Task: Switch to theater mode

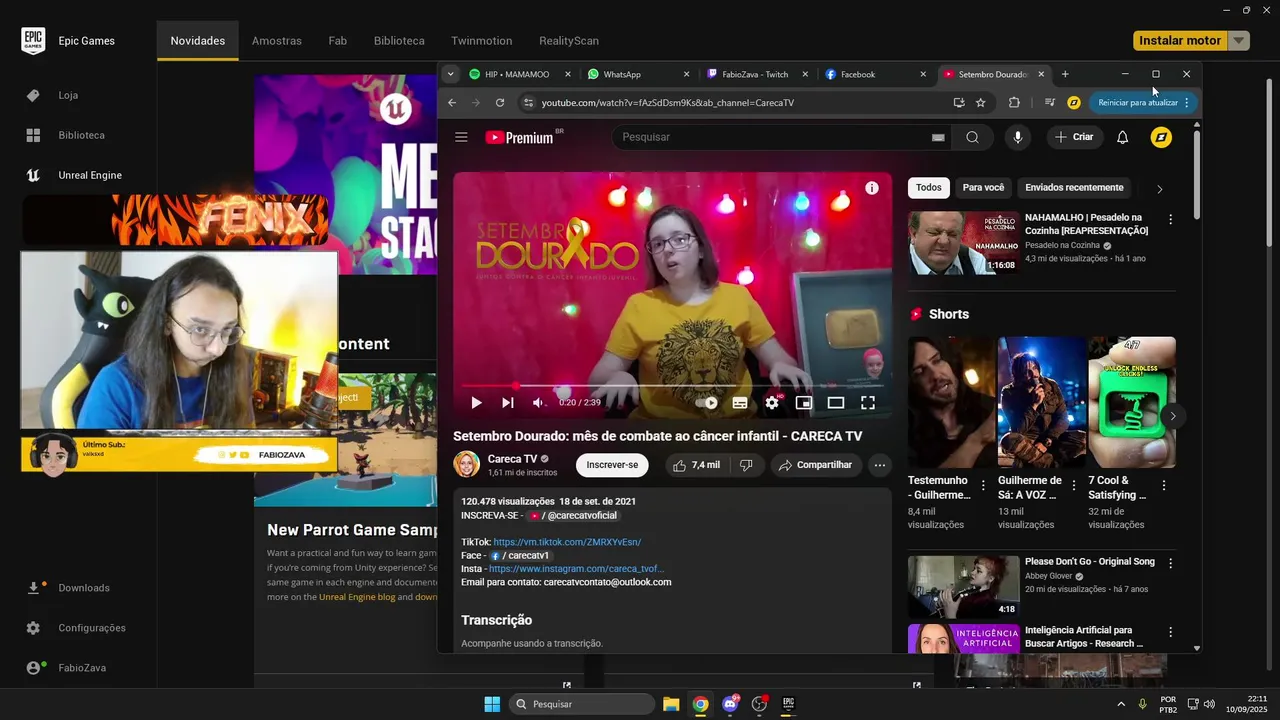Action: click(836, 403)
